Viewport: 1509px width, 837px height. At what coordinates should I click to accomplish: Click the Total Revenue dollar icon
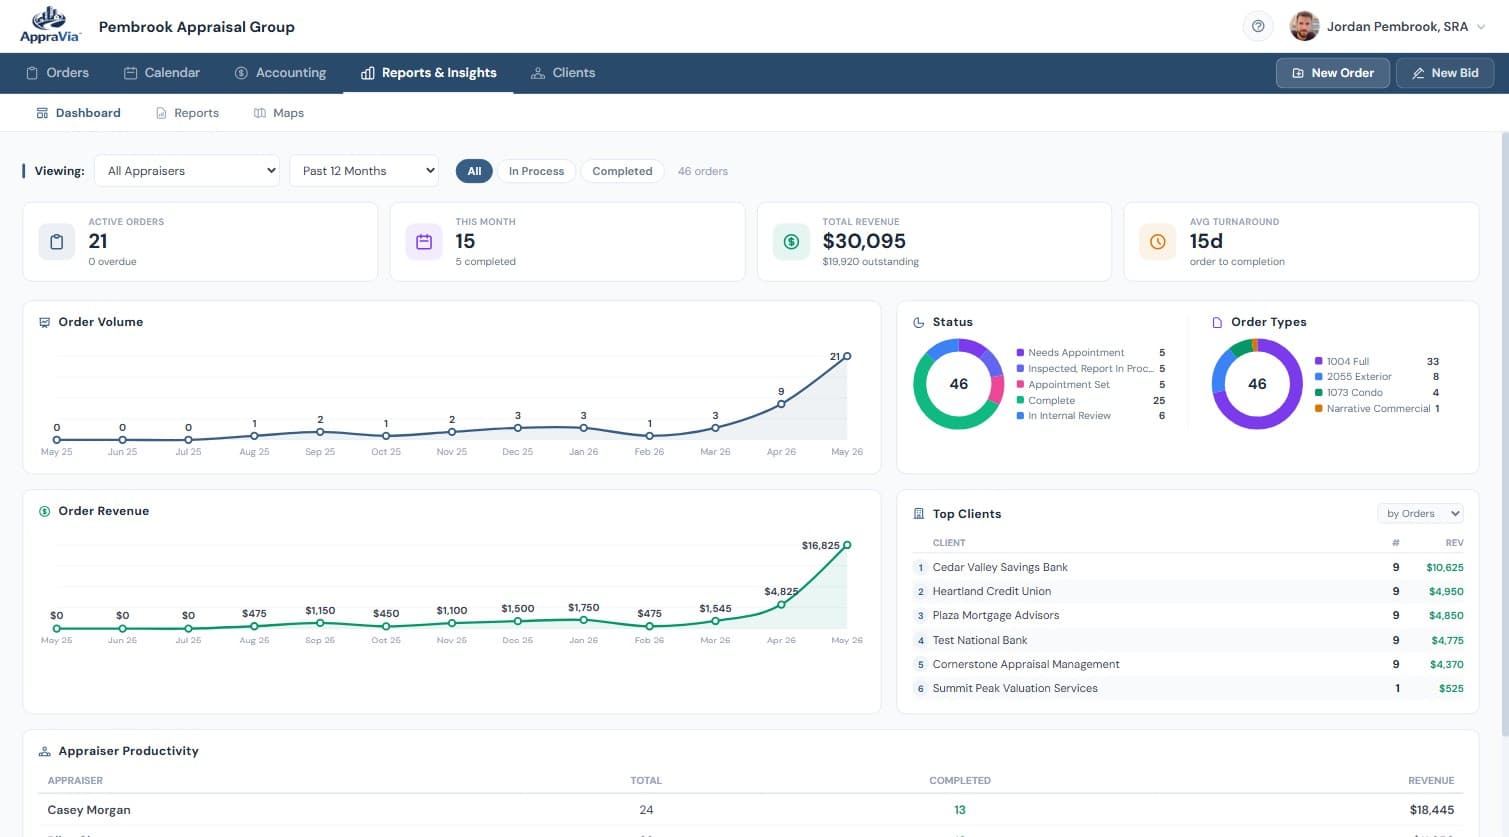click(x=791, y=241)
